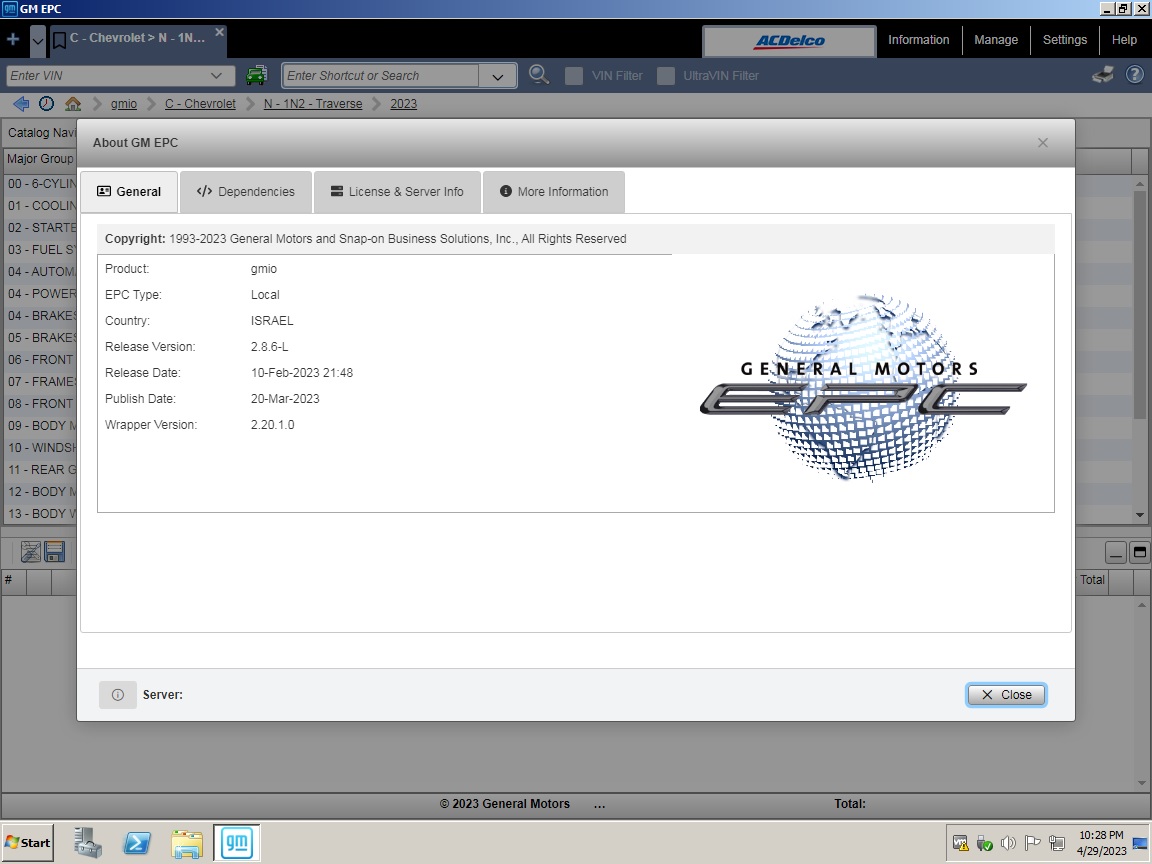Go back with the blue arrow icon

21,104
